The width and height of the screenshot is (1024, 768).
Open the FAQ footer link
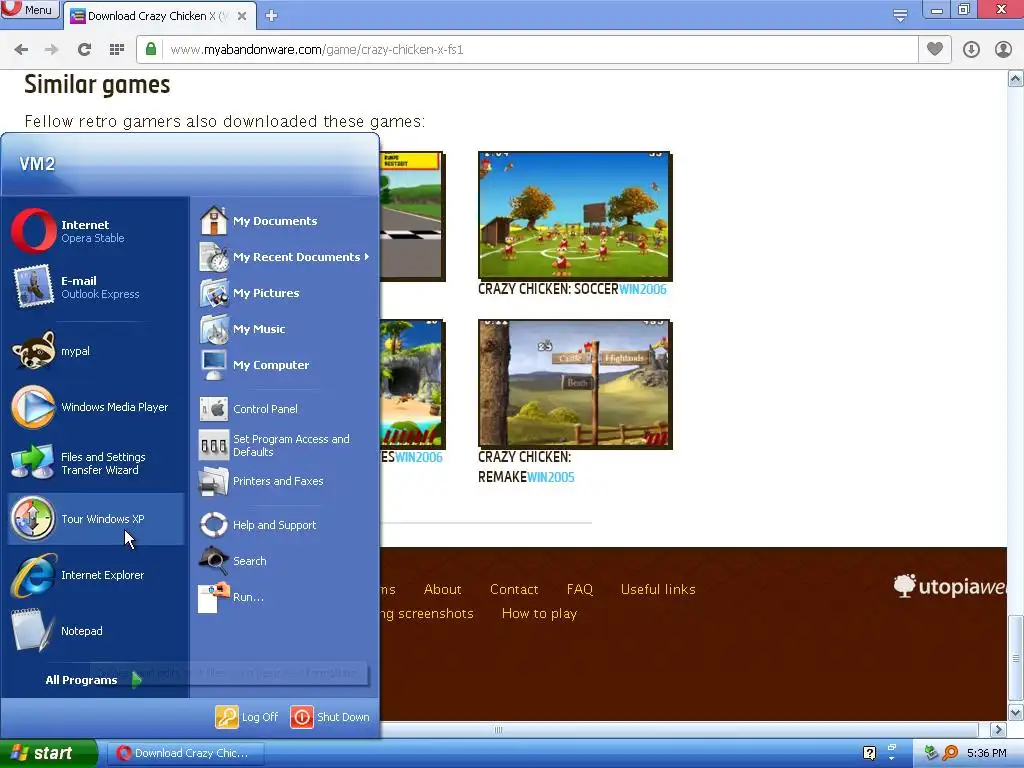click(x=580, y=589)
